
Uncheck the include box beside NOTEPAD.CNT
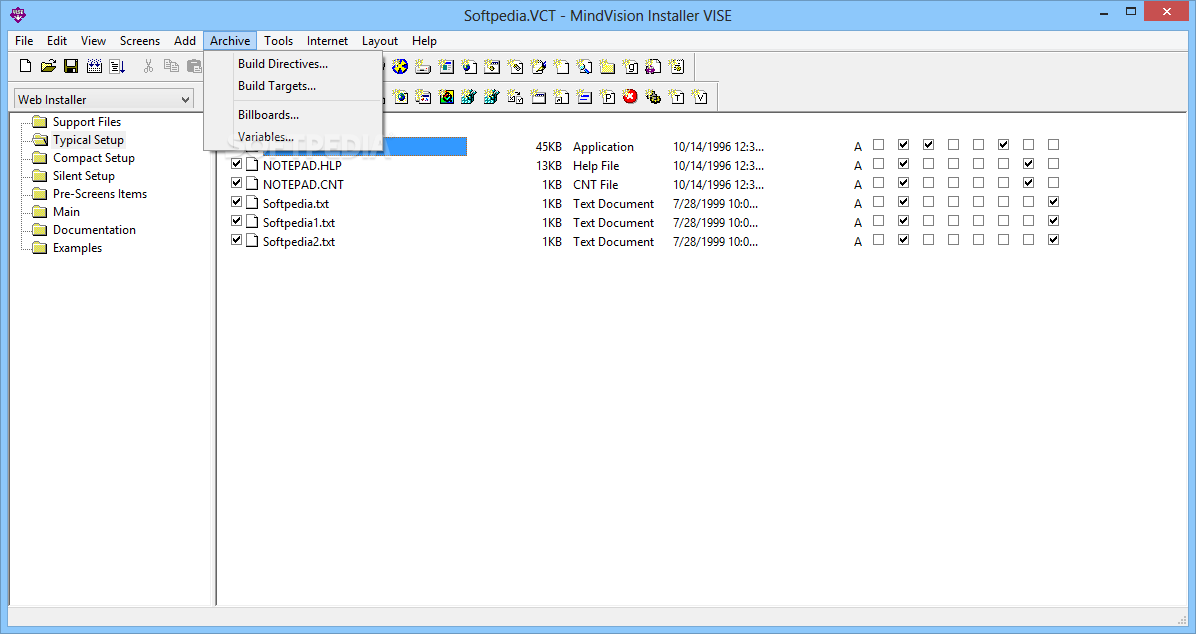236,183
